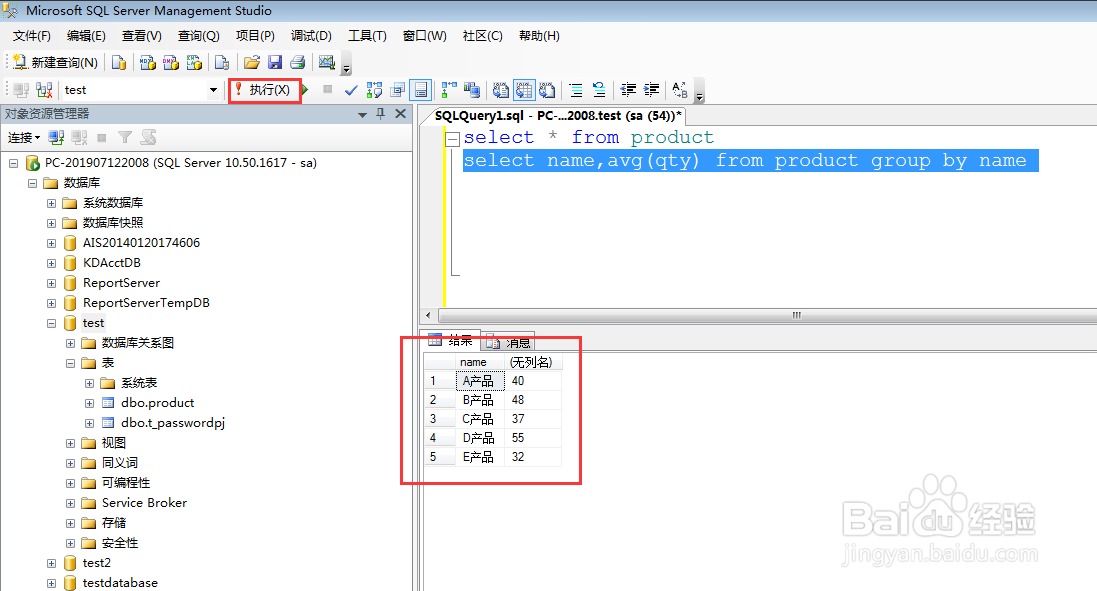Open the Query Options icon
Screen dimensions: 1097x591
click(397, 90)
